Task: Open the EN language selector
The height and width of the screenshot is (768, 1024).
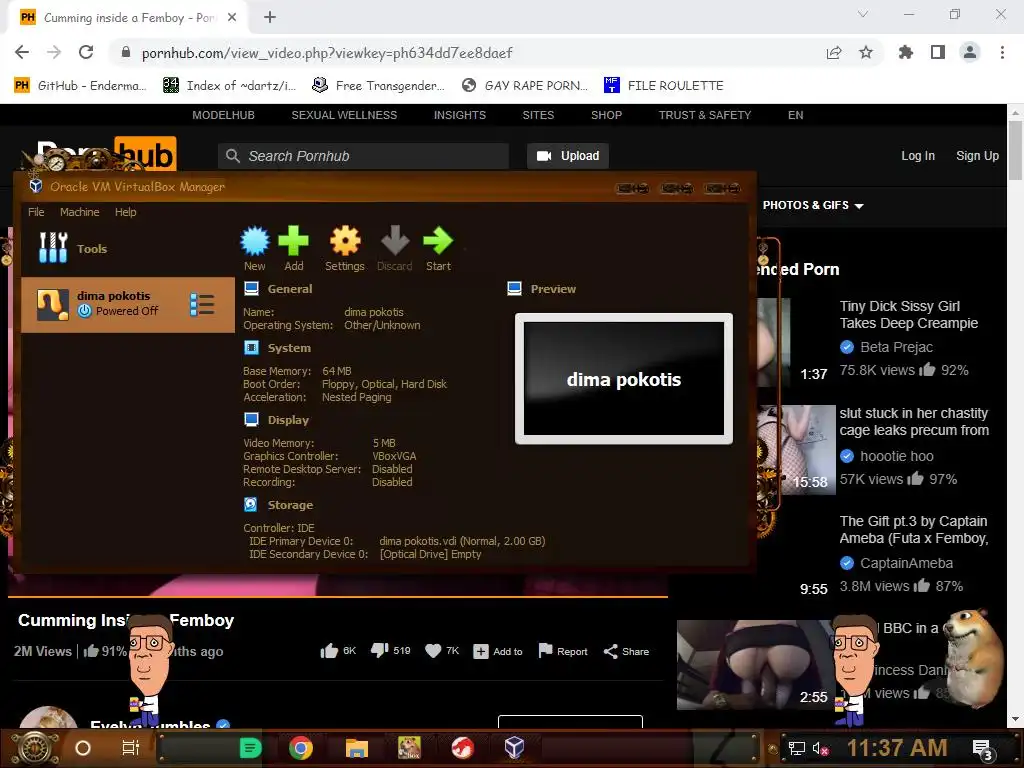Action: point(795,115)
